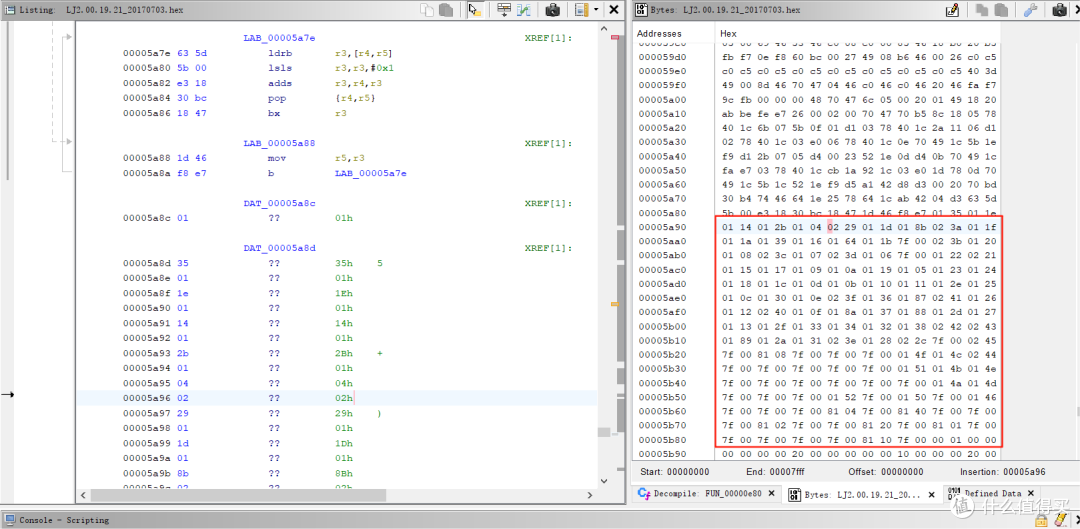The width and height of the screenshot is (1080, 529).
Task: Close the Listing panel
Action: (x=613, y=10)
